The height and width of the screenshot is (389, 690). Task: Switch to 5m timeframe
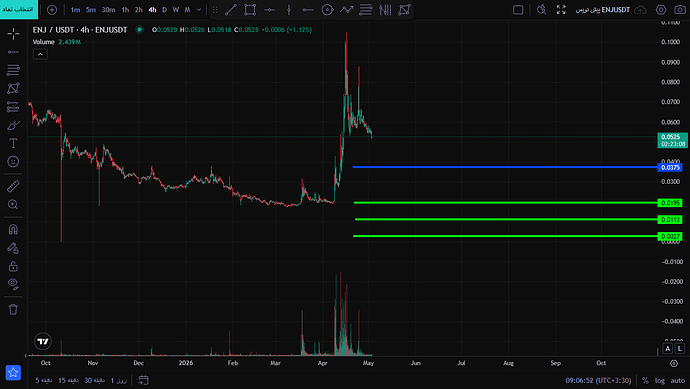click(91, 10)
